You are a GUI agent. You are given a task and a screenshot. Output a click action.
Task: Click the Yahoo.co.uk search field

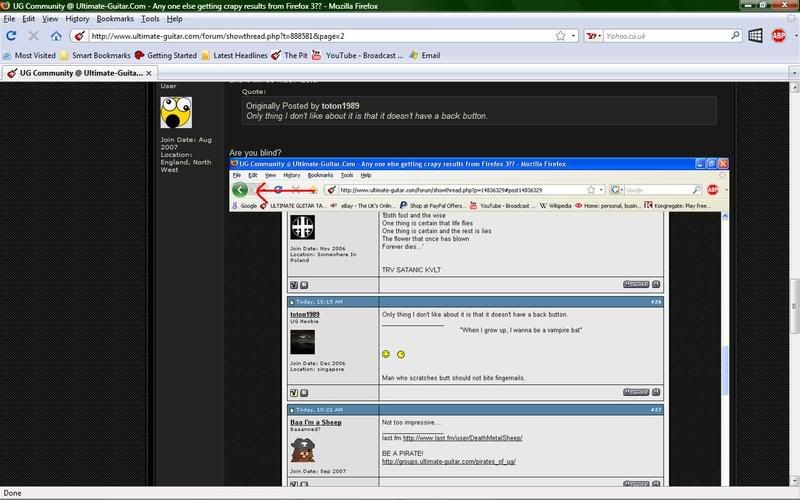point(666,36)
